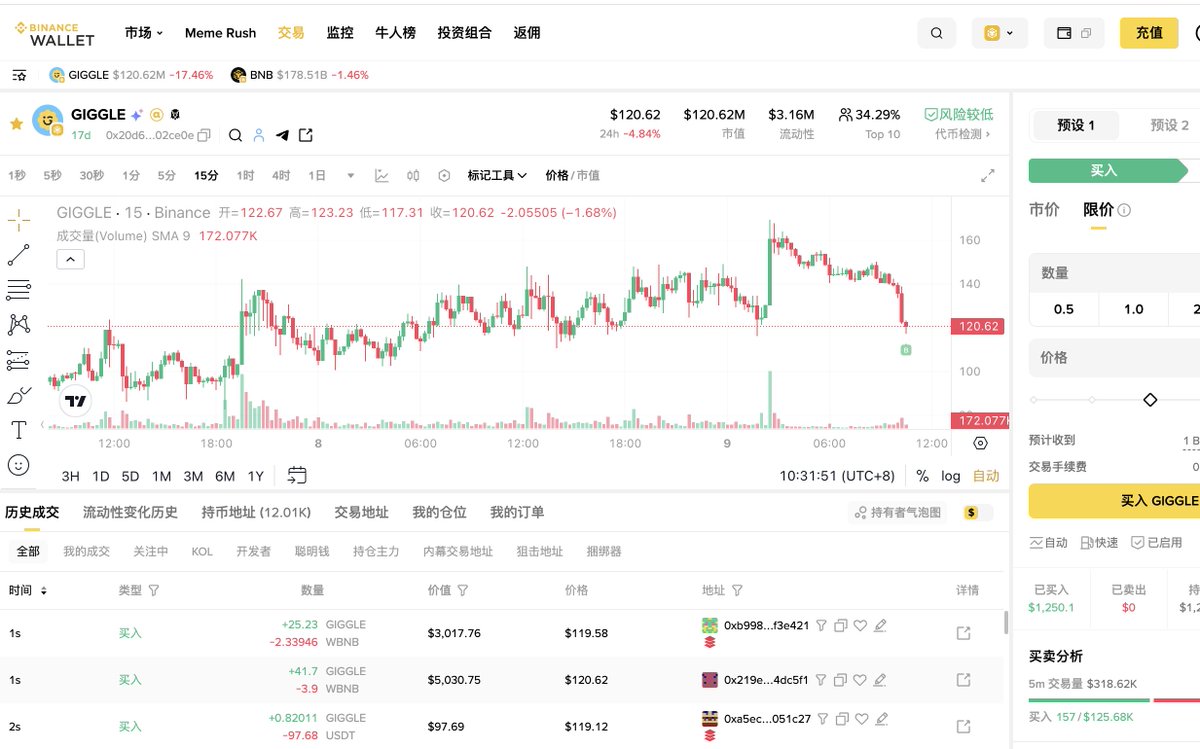Screen dimensions: 1200x749
Task: Select the crosshair cursor tool
Action: pos(18,220)
